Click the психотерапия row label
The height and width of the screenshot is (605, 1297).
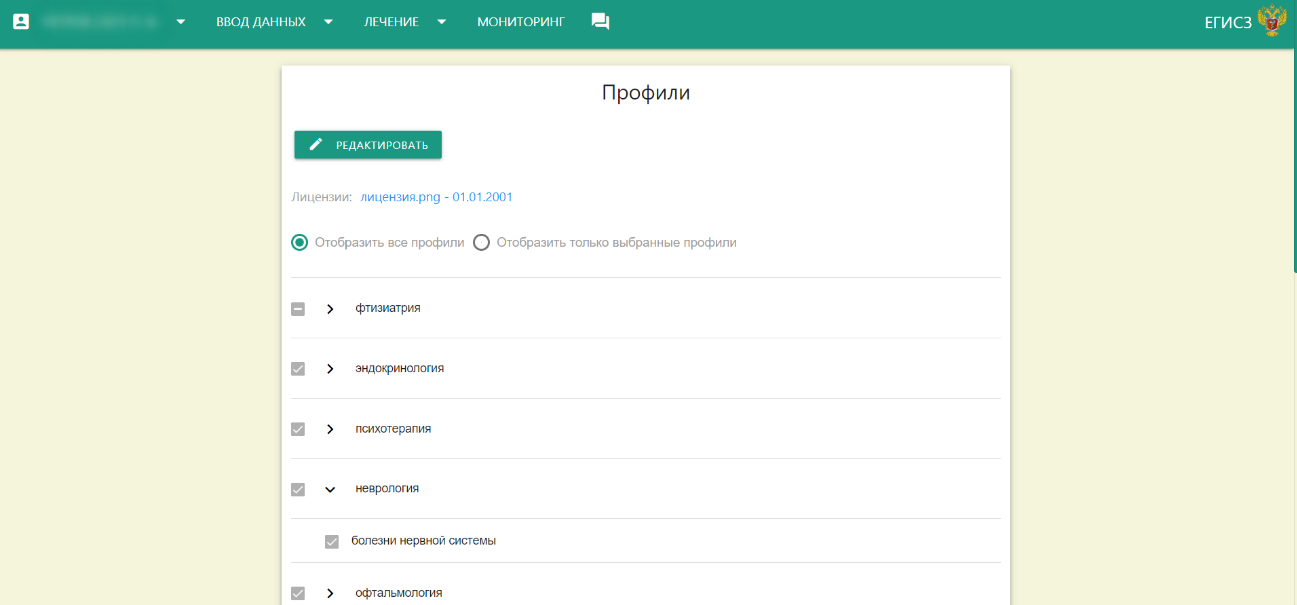[x=393, y=428]
